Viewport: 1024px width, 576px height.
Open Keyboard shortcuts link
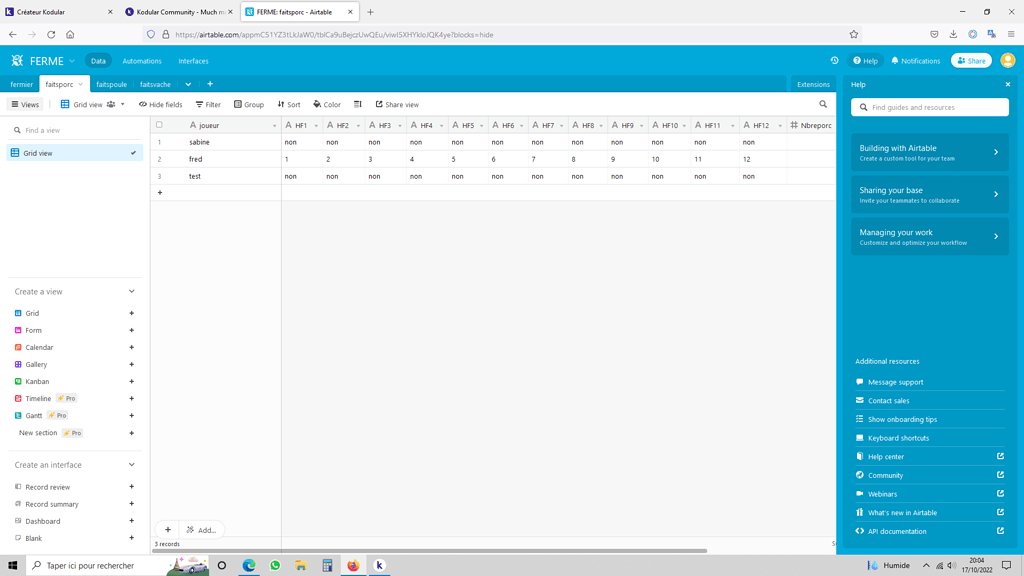point(898,438)
